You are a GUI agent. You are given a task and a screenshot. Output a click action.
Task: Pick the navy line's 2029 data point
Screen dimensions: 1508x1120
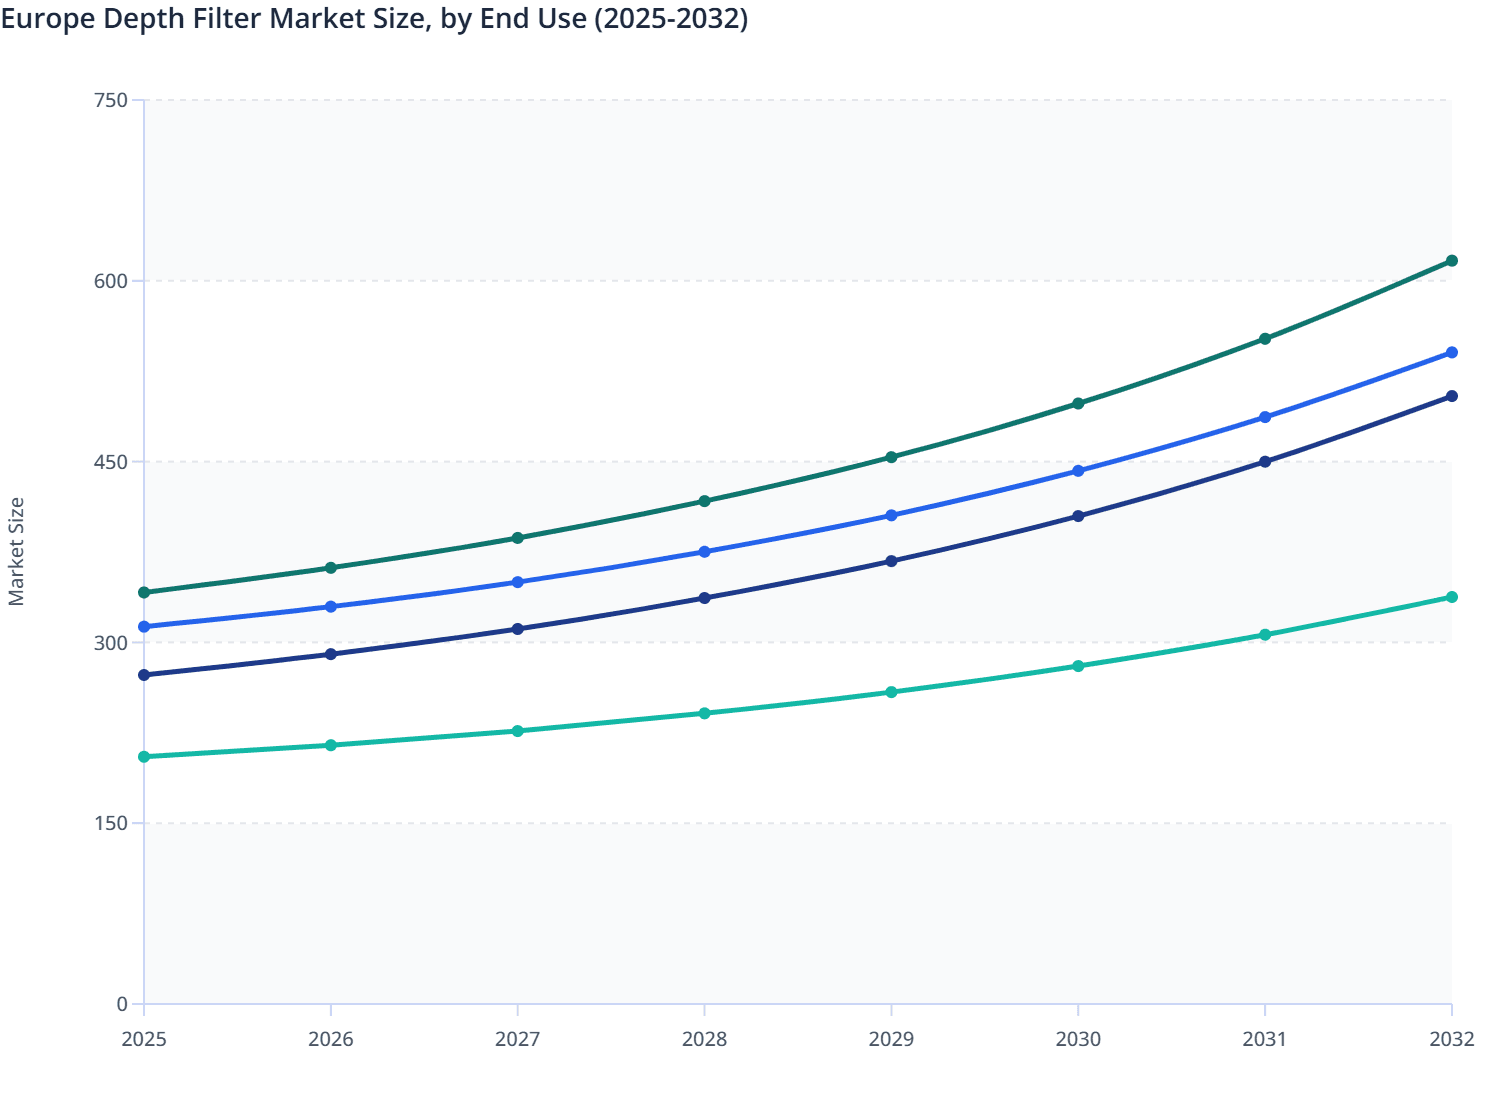pyautogui.click(x=891, y=561)
